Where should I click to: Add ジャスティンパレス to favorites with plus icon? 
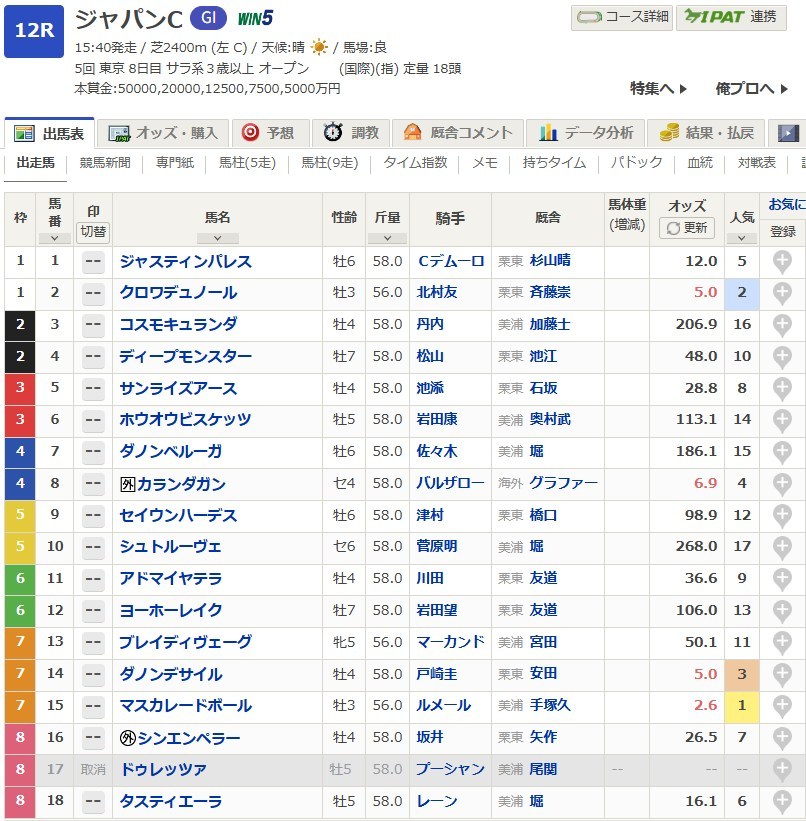(782, 262)
